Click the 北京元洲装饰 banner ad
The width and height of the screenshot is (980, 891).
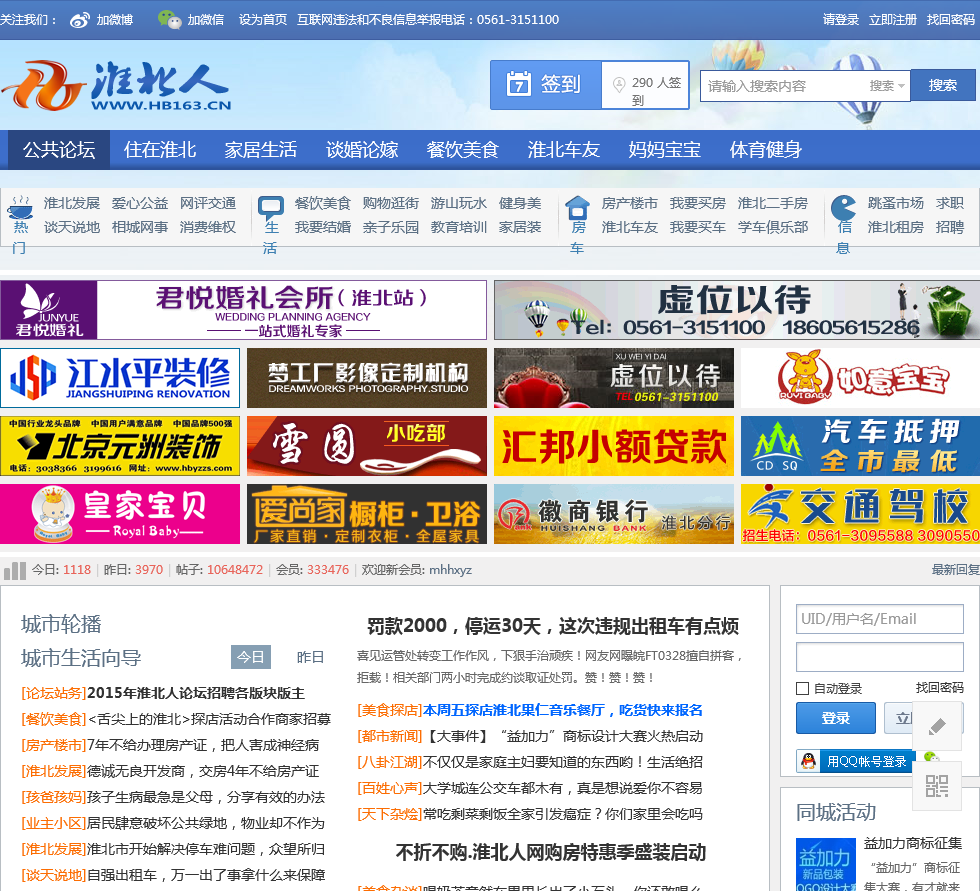point(120,446)
